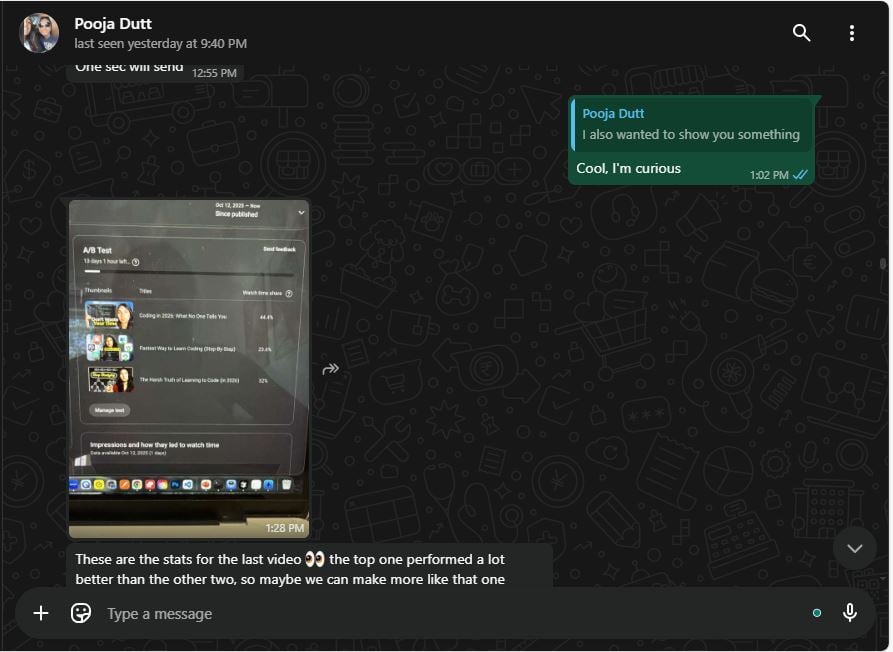Click the forward arrow beside the photo

tap(330, 369)
